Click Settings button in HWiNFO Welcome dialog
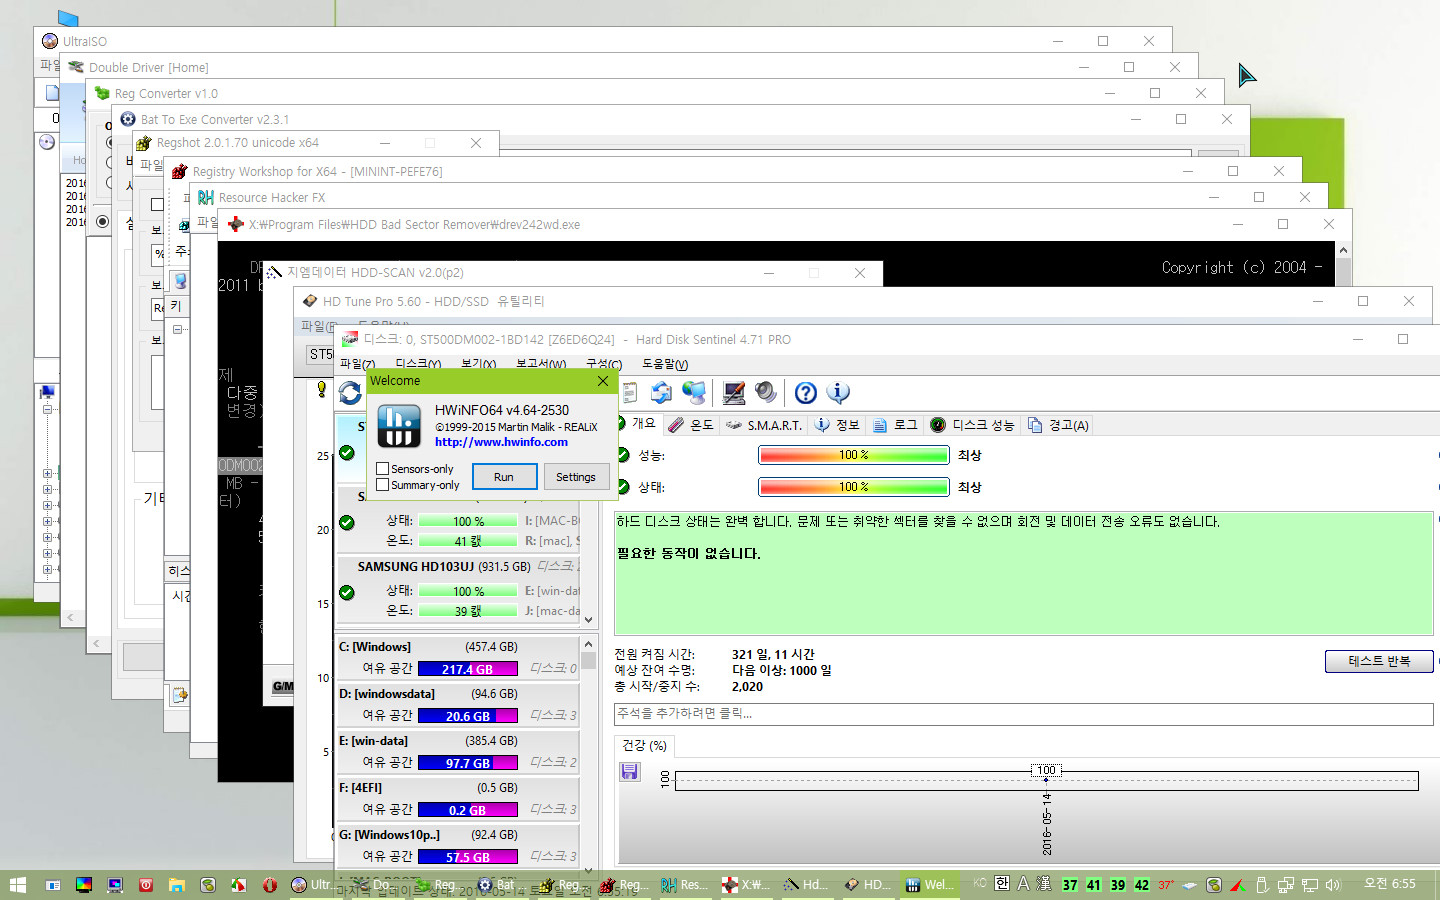Image resolution: width=1440 pixels, height=900 pixels. point(576,477)
